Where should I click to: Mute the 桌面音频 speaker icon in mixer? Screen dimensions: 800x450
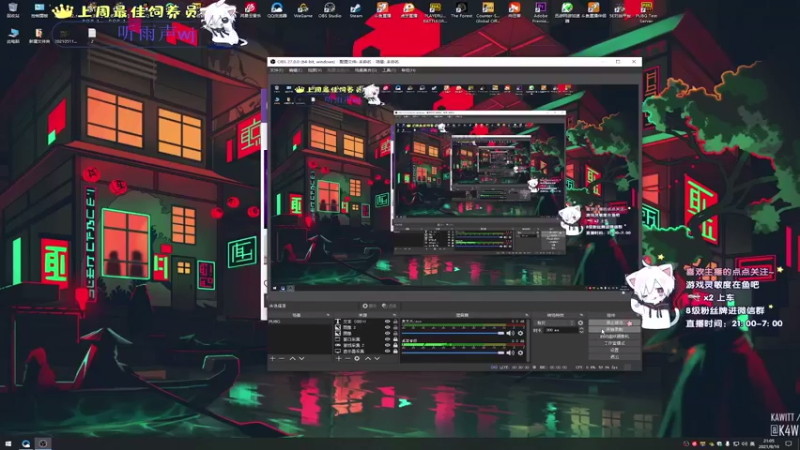click(509, 353)
